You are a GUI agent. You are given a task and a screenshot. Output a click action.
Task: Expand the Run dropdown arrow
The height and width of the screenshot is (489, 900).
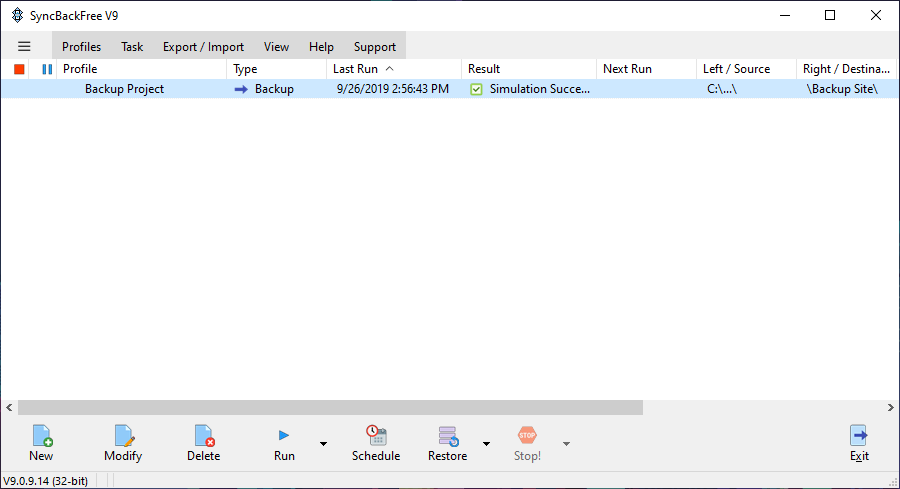323,444
